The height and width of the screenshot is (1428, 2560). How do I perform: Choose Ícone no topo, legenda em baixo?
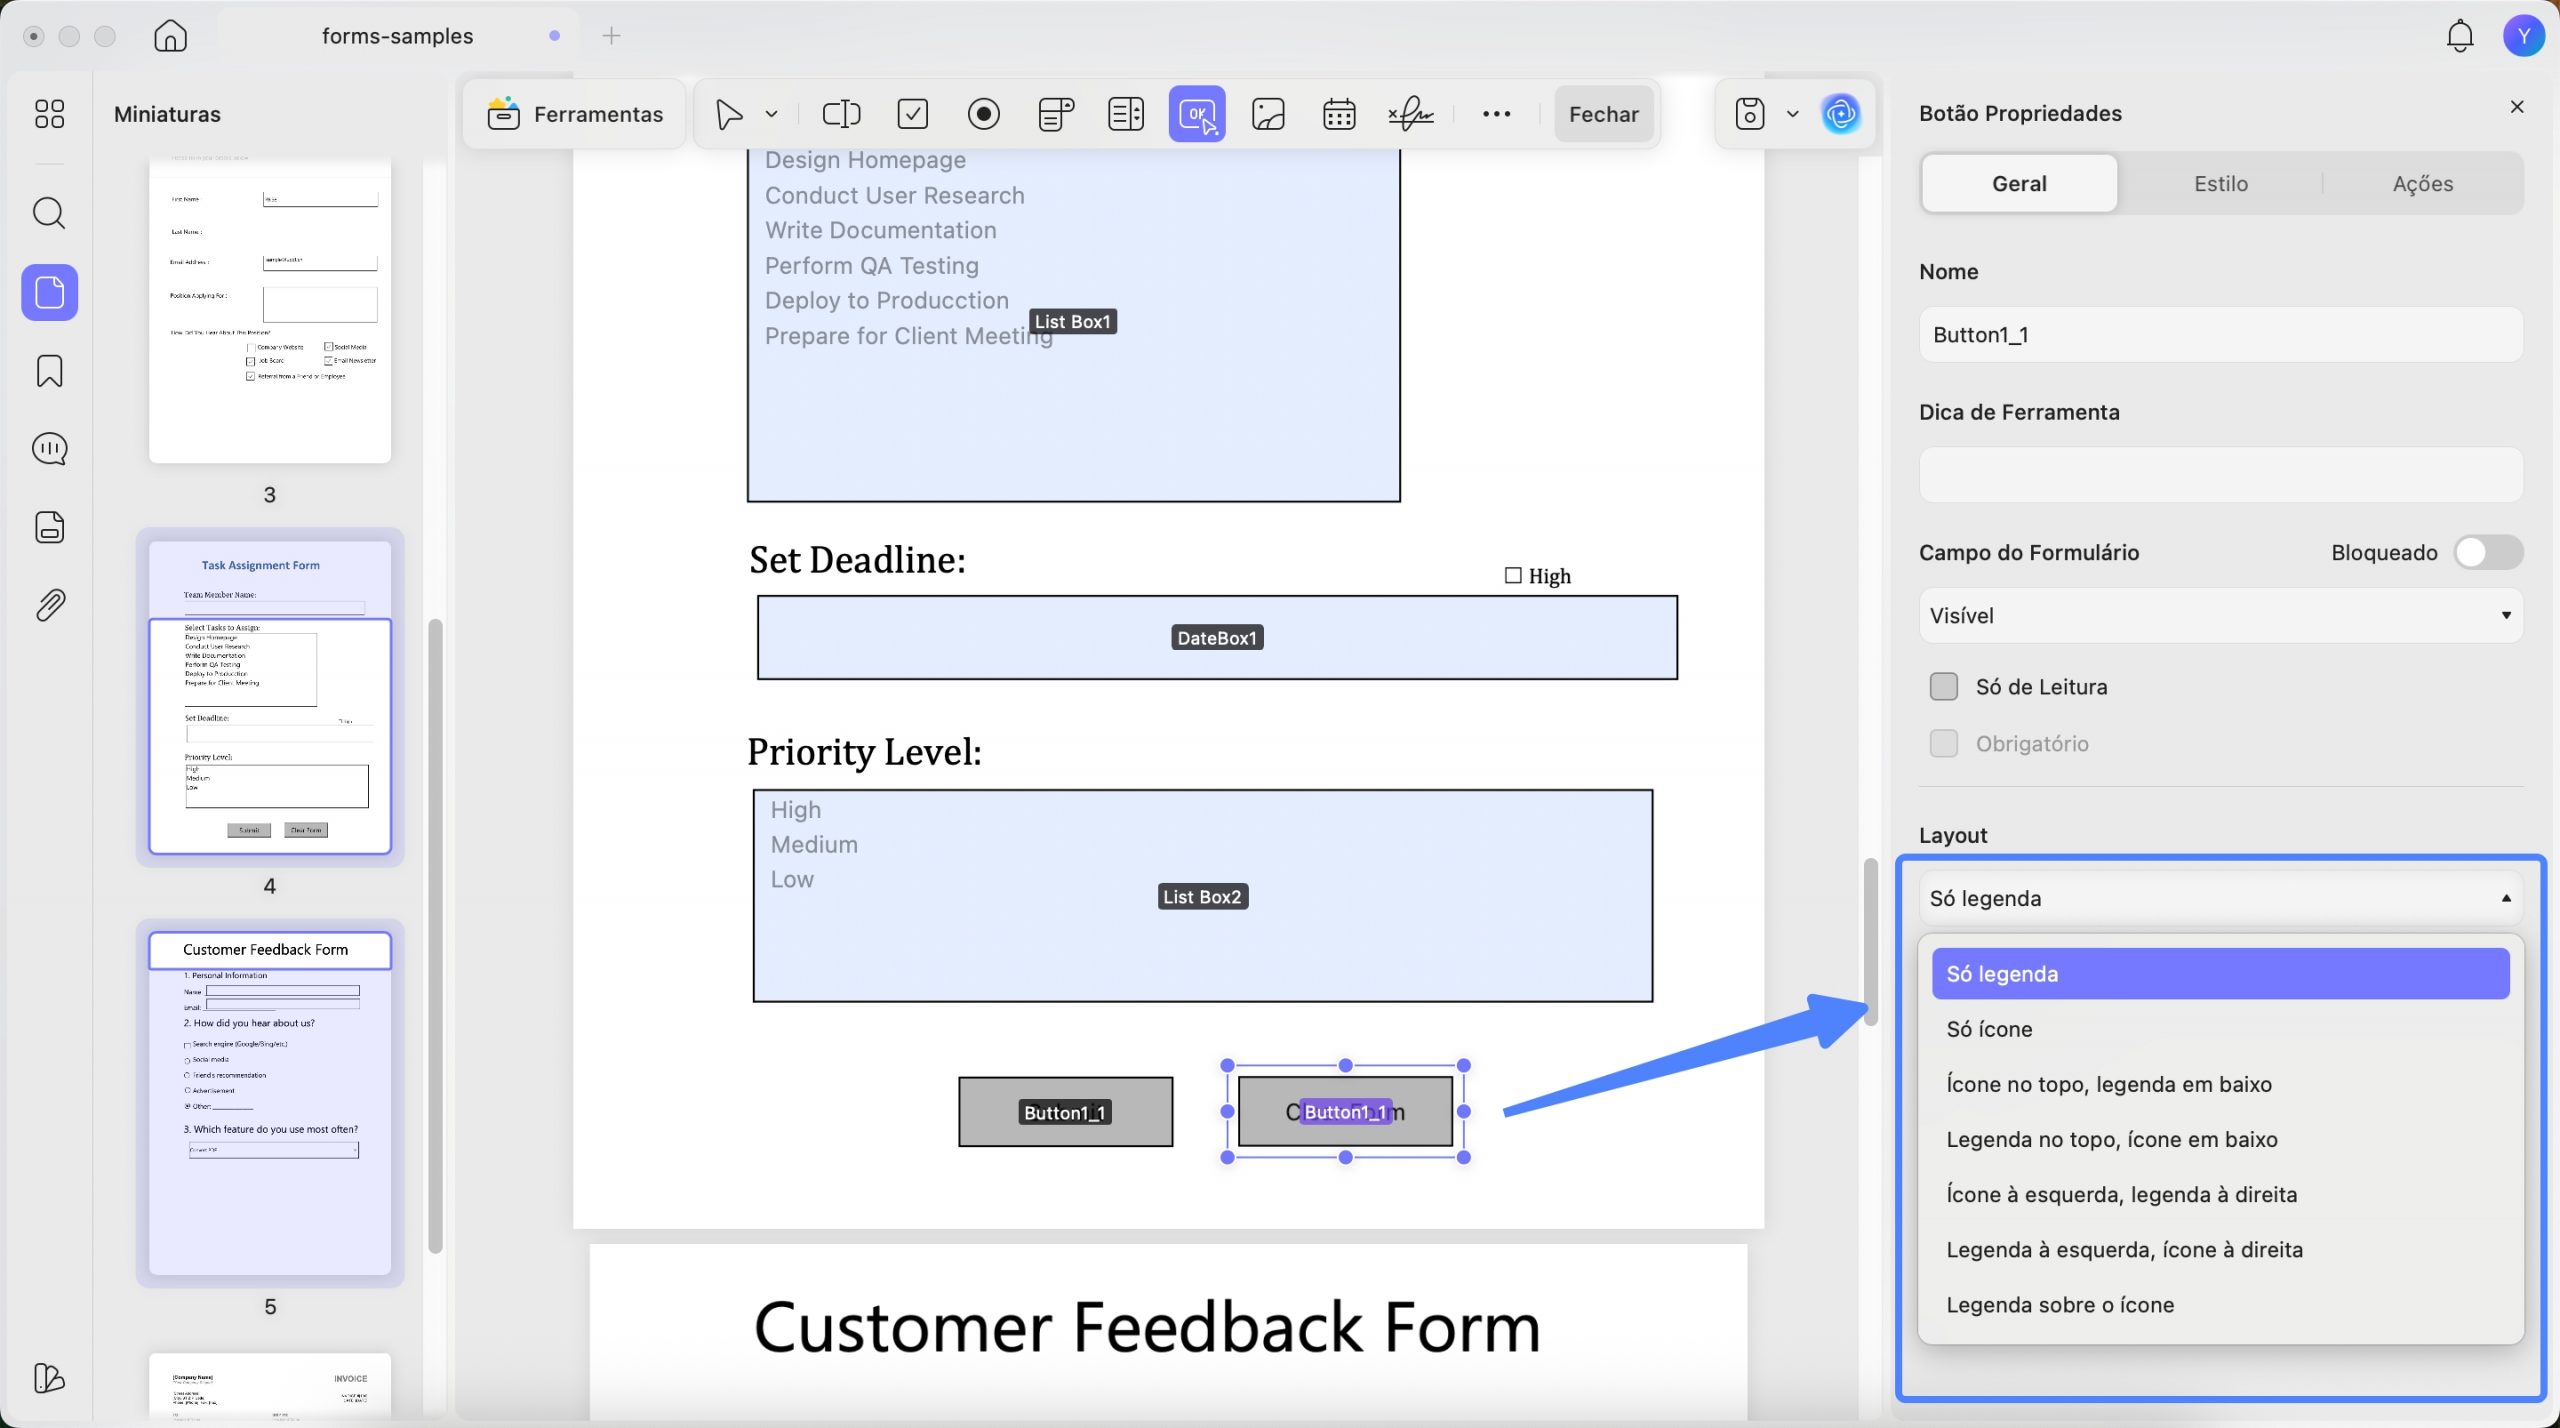click(x=2220, y=1084)
